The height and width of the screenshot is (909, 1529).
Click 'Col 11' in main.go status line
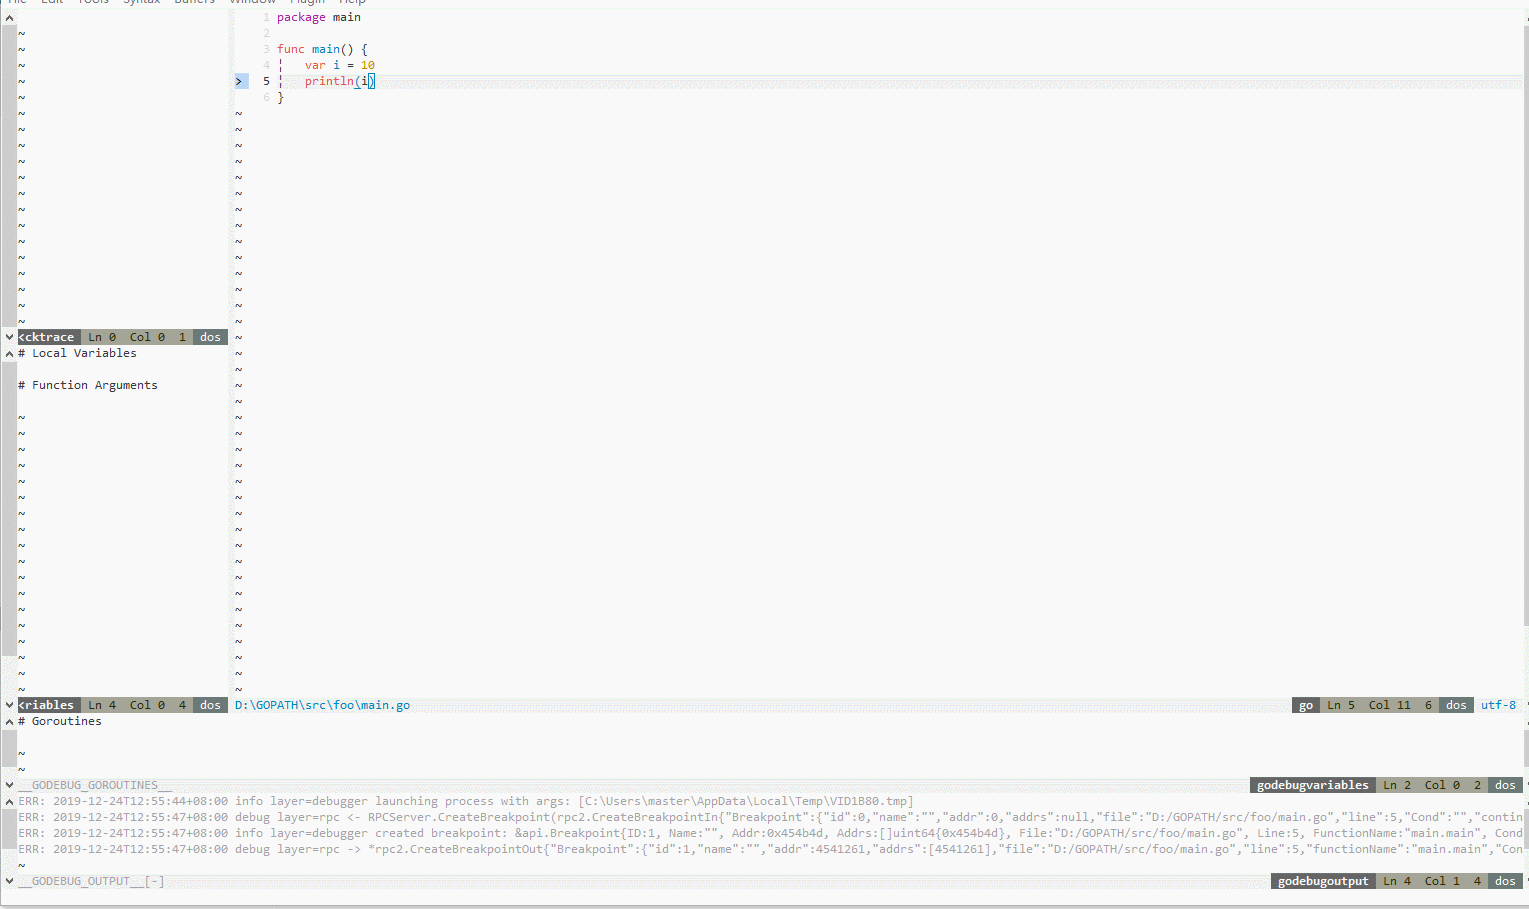[1390, 705]
